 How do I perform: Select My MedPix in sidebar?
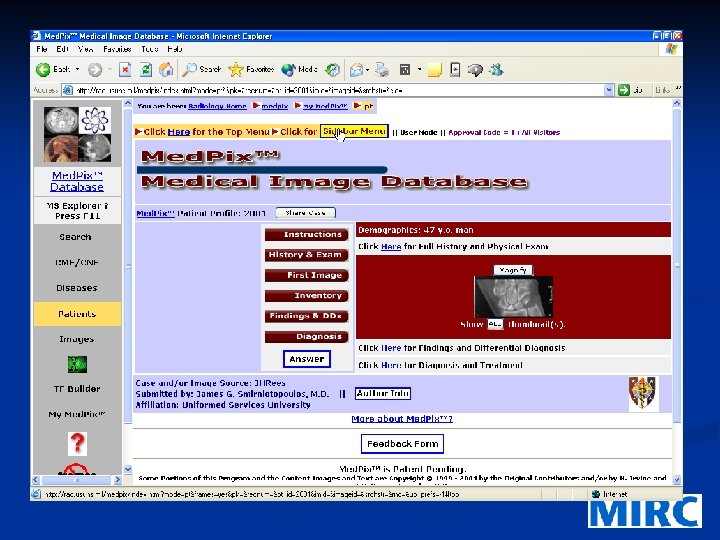(x=77, y=414)
